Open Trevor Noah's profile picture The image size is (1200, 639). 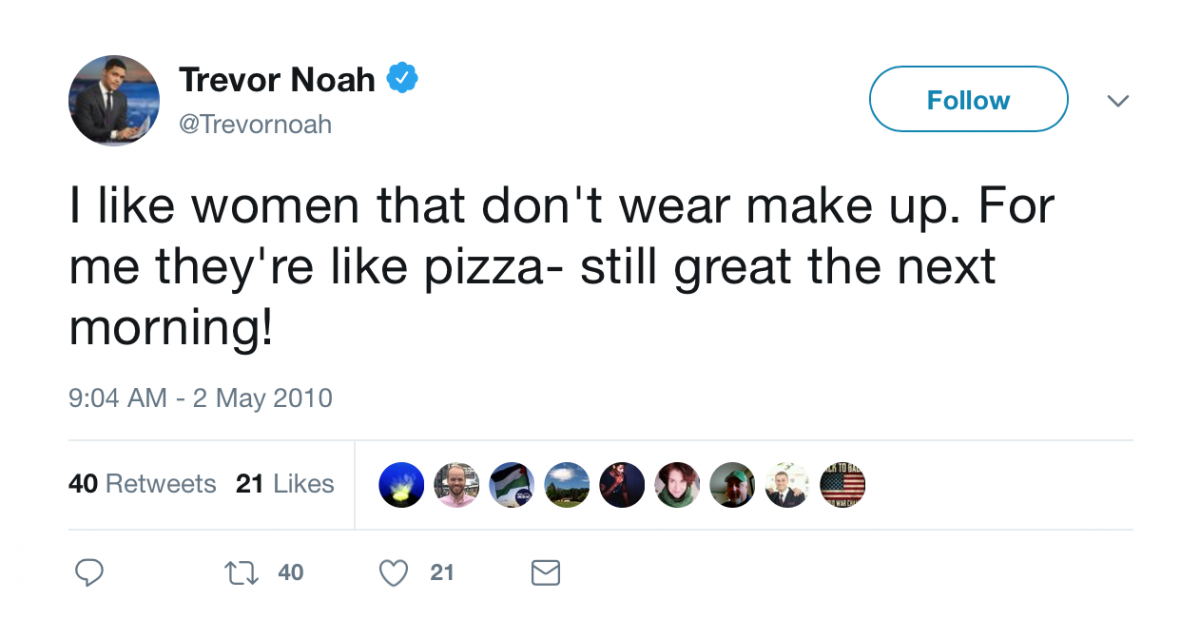pos(114,100)
